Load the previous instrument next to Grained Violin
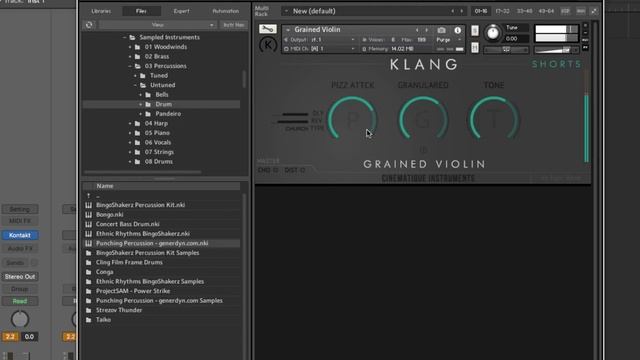640x360 pixels. coord(417,30)
